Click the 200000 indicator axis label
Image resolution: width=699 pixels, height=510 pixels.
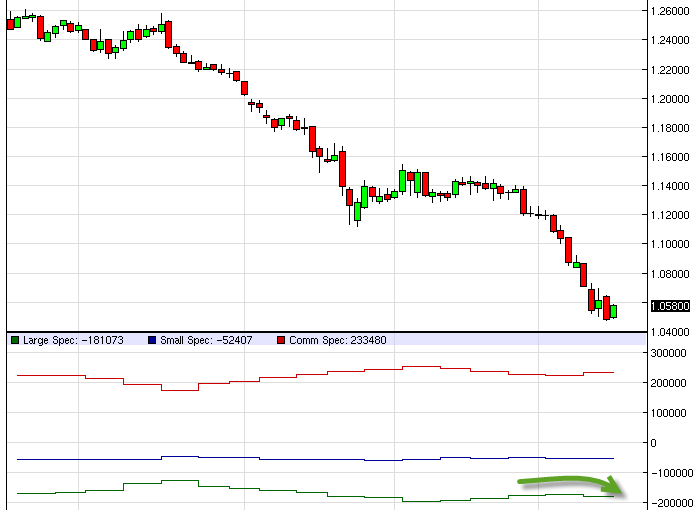coord(668,383)
